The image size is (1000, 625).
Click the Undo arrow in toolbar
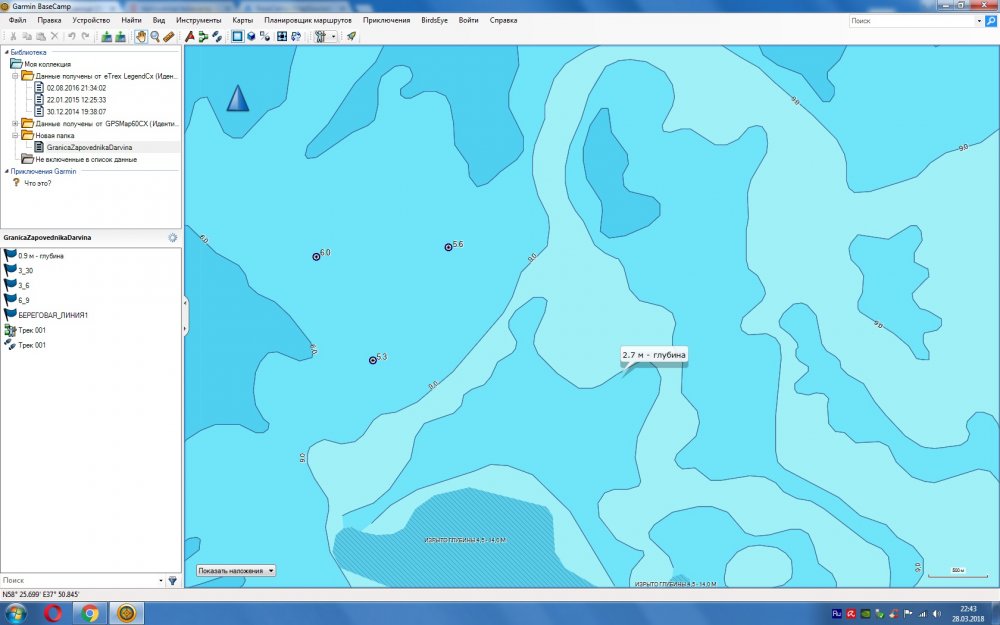click(x=71, y=36)
